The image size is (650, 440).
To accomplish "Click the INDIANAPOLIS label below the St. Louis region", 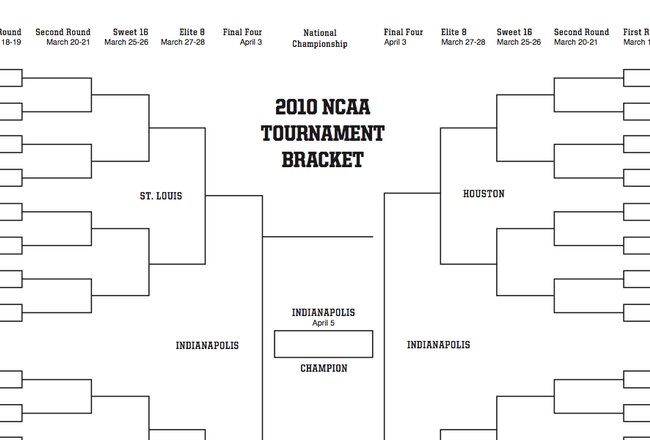I will (207, 345).
